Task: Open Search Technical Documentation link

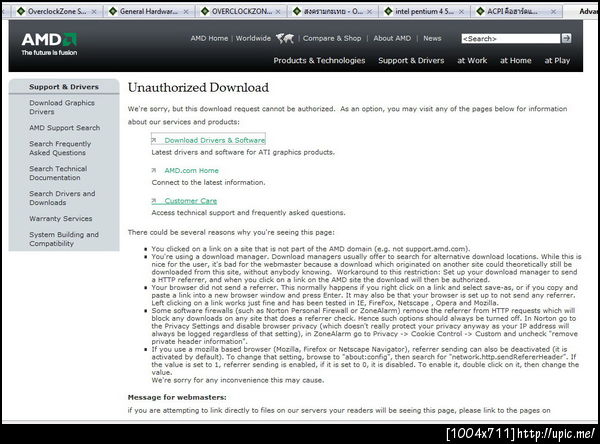Action: (x=58, y=173)
